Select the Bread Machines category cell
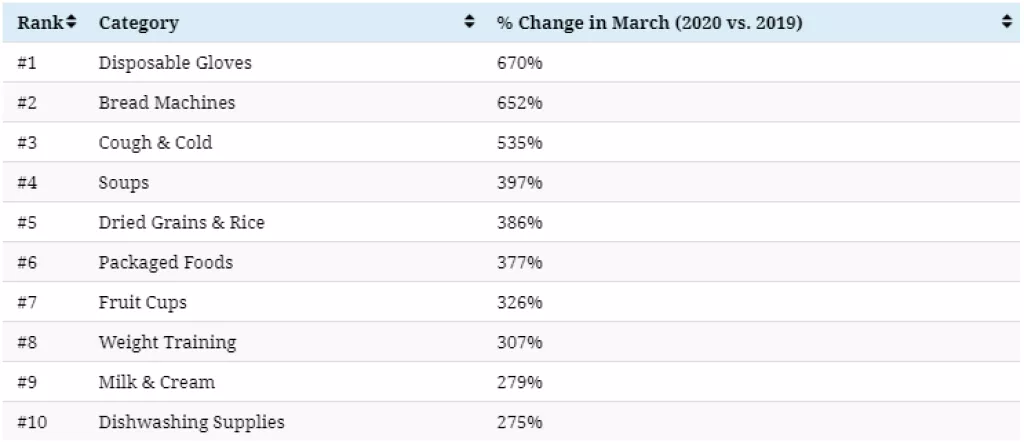 (167, 103)
